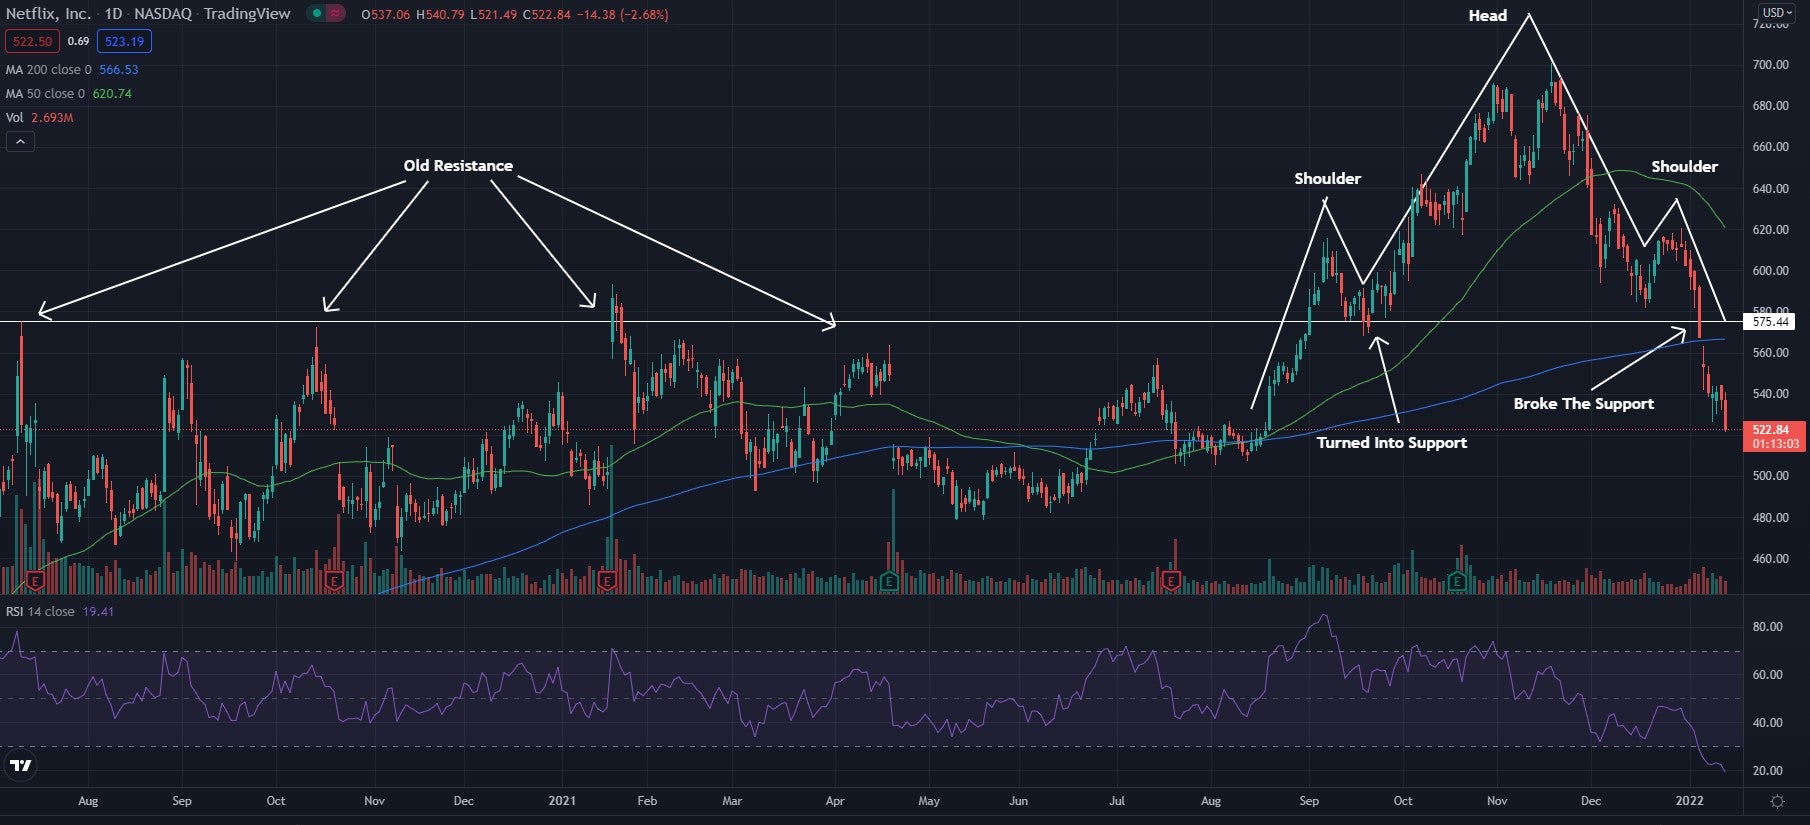Viewport: 1810px width, 825px height.
Task: Click the October 2020 earnings marker
Action: pyautogui.click(x=334, y=580)
